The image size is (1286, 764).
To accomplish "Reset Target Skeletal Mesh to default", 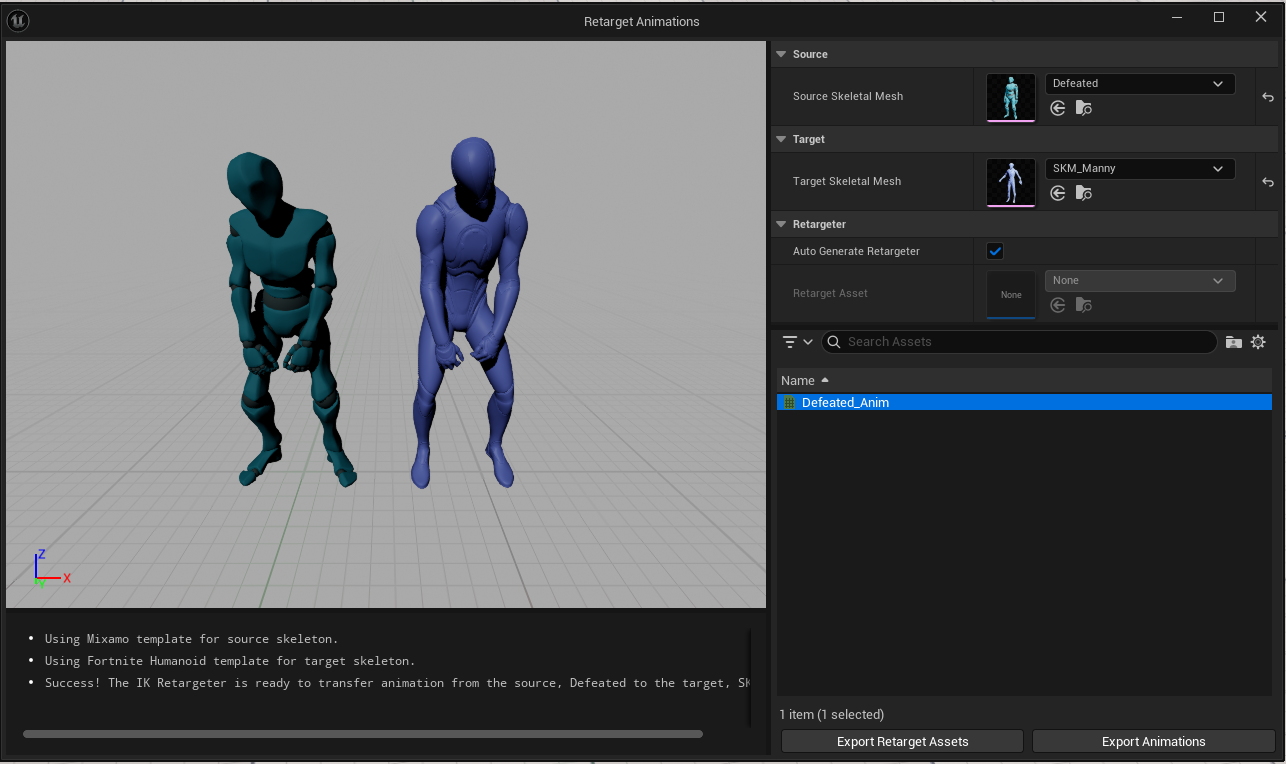I will [x=1267, y=182].
